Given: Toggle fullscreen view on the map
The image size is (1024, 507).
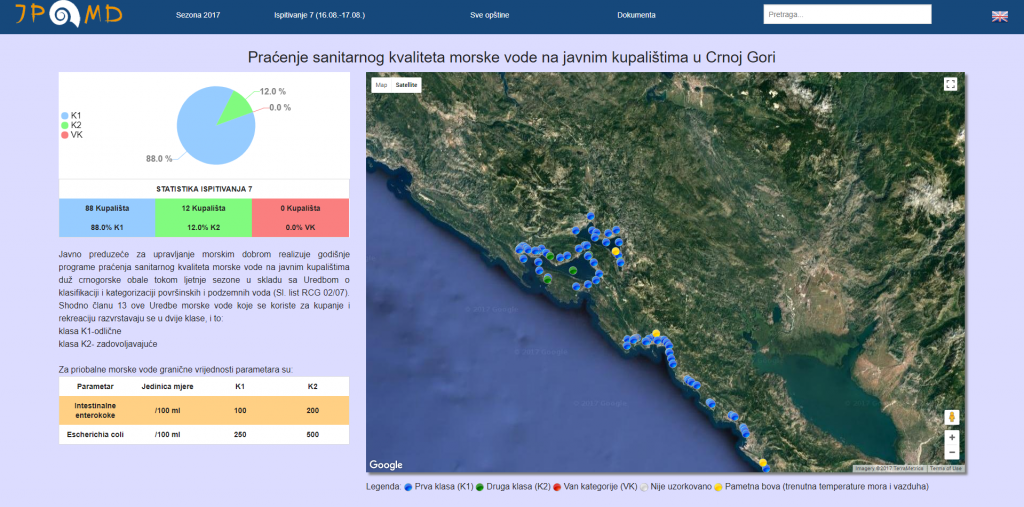Looking at the screenshot, I should tap(950, 84).
